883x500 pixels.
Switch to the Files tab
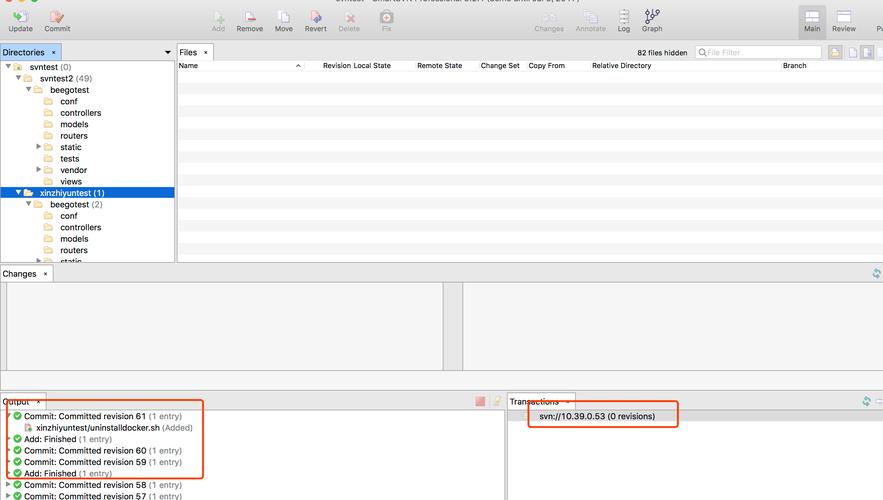[x=188, y=52]
